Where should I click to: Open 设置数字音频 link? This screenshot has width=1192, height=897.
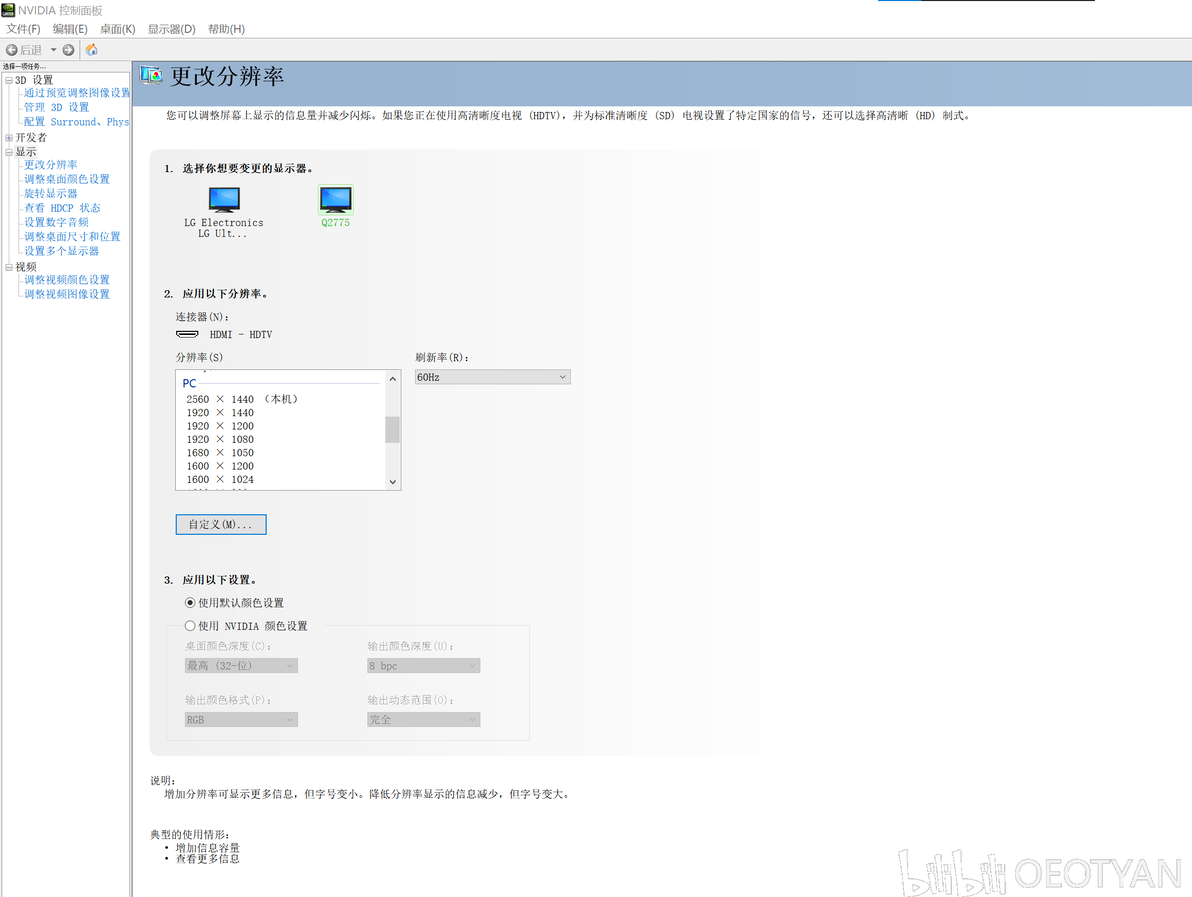click(56, 222)
